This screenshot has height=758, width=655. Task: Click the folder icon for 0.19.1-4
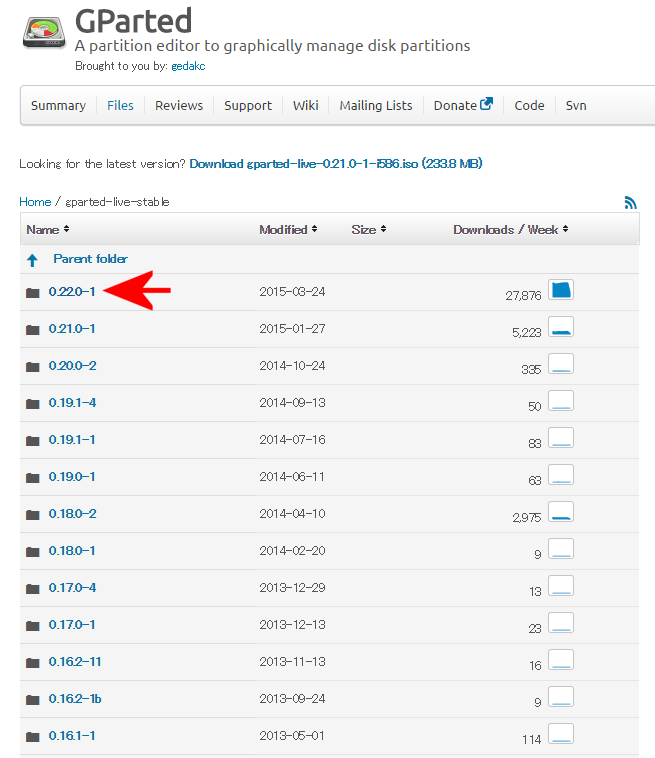[x=32, y=404]
